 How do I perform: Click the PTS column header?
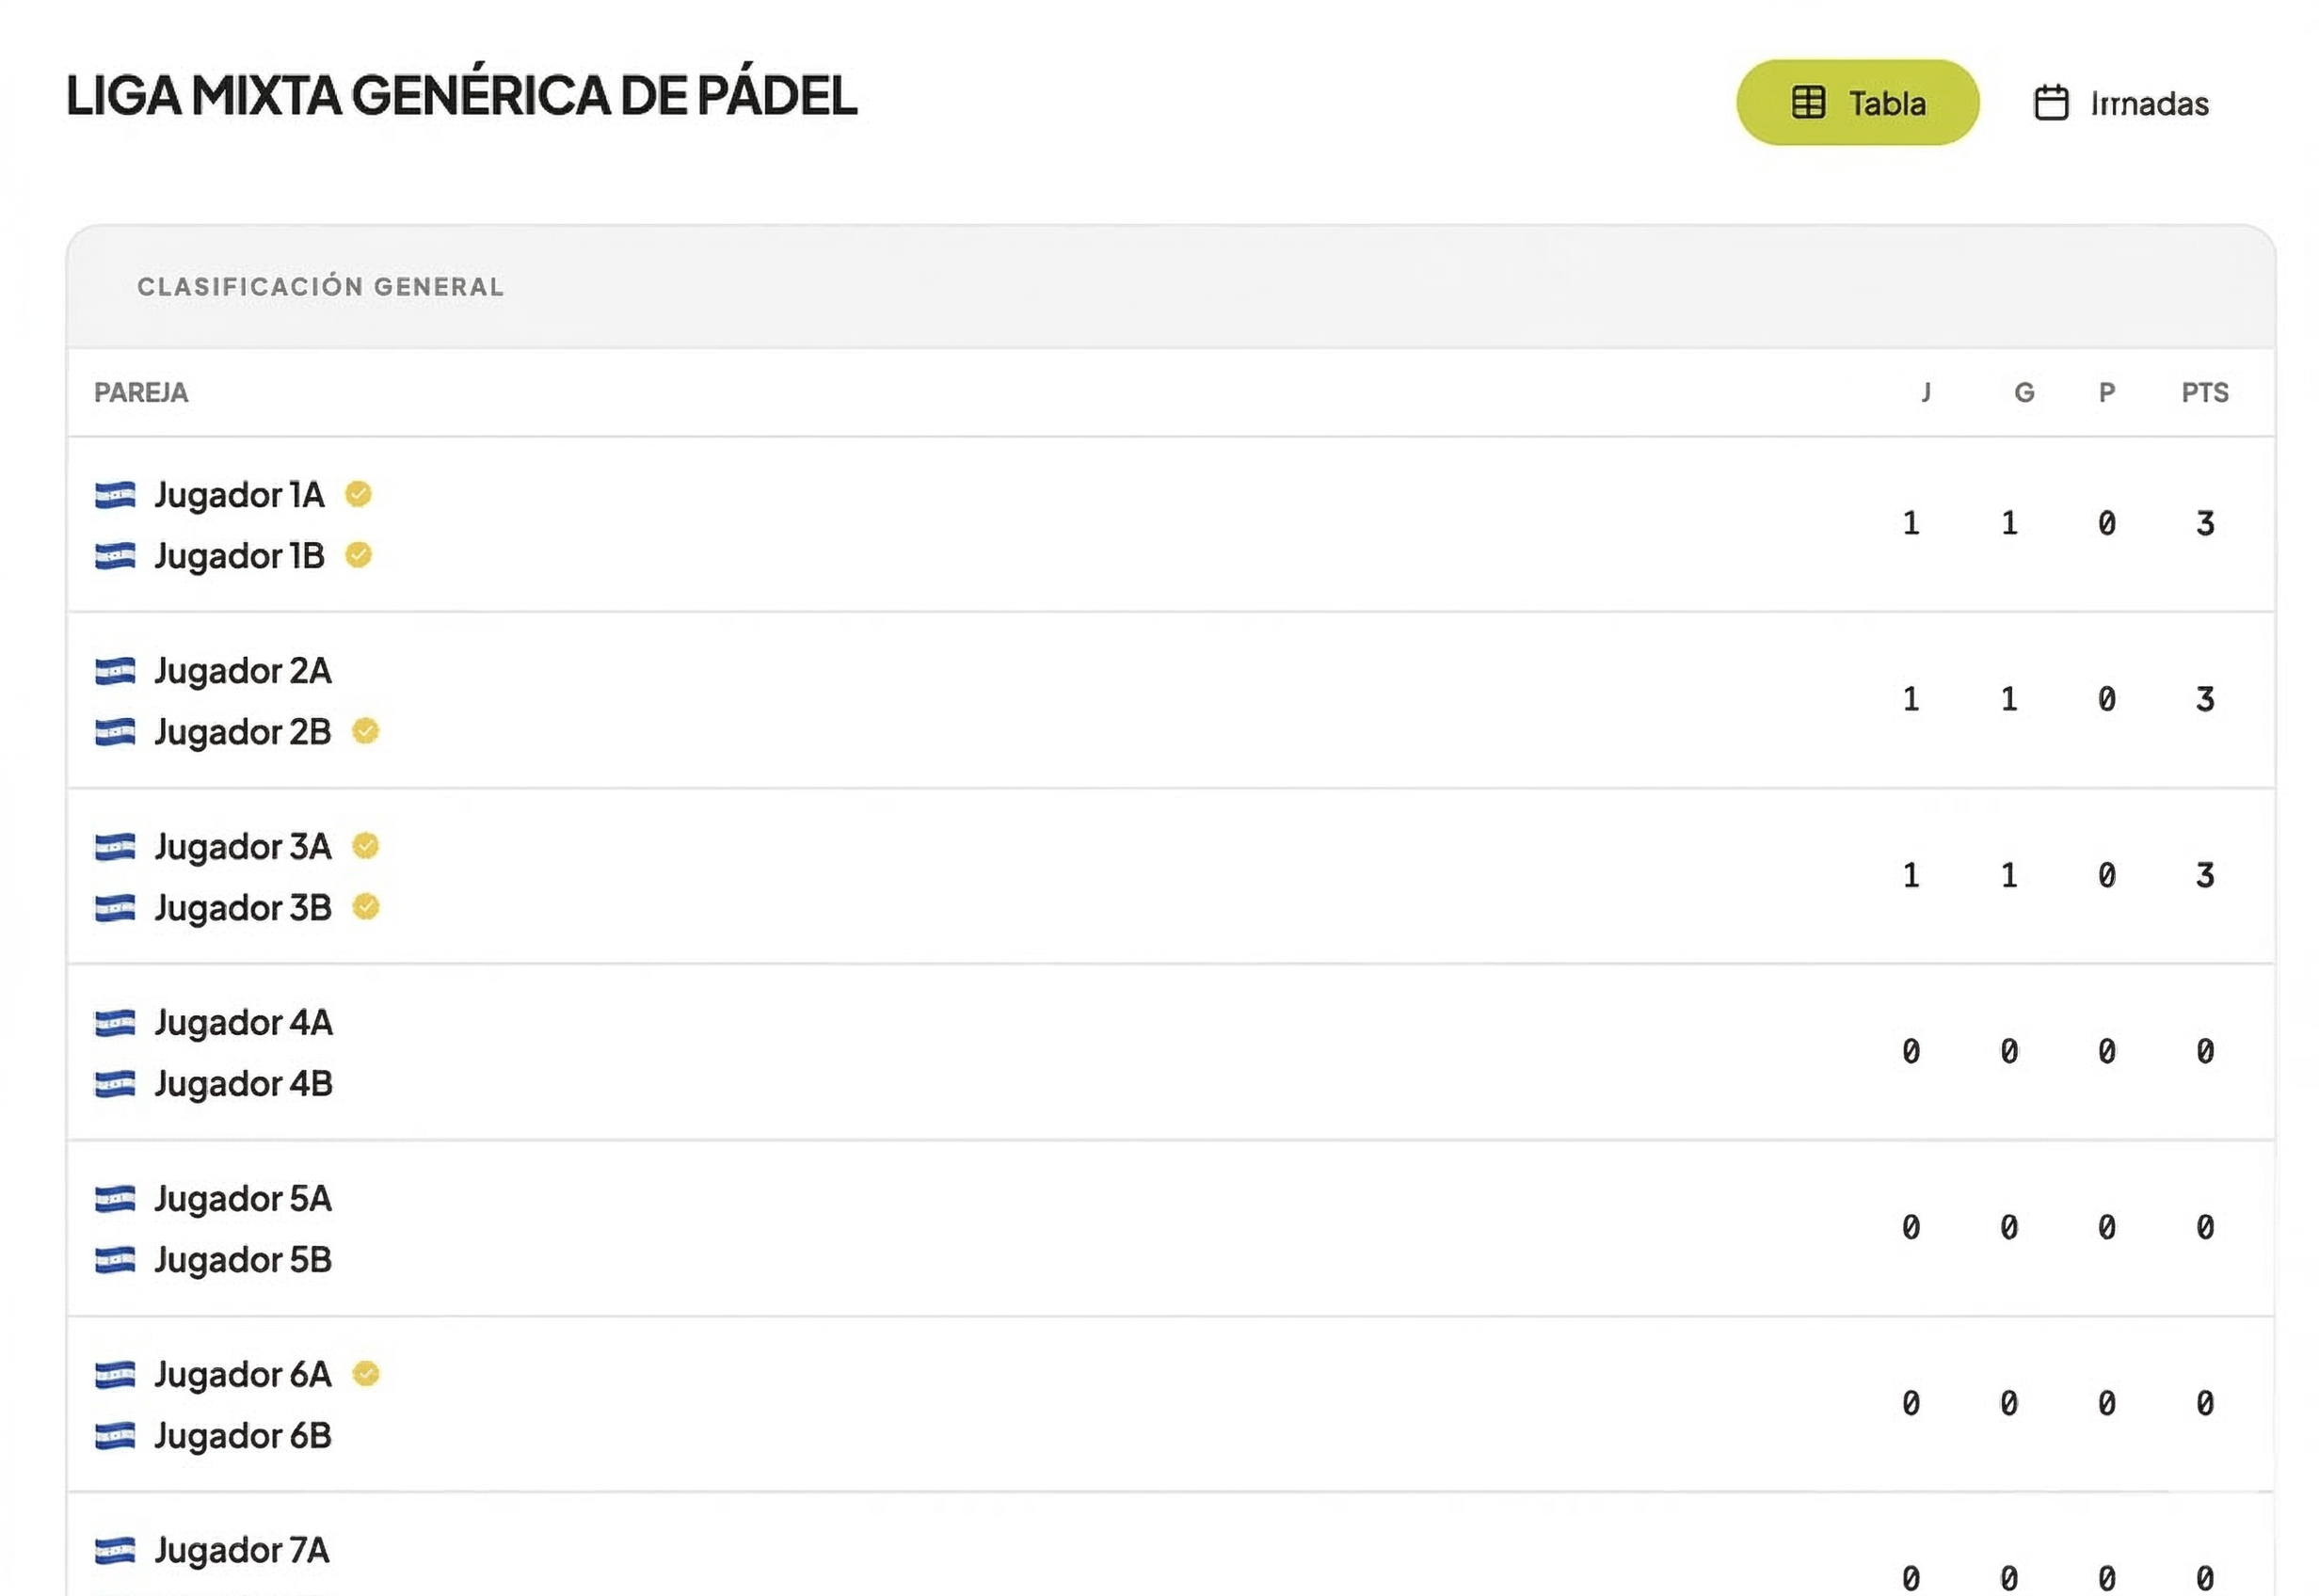(2204, 392)
